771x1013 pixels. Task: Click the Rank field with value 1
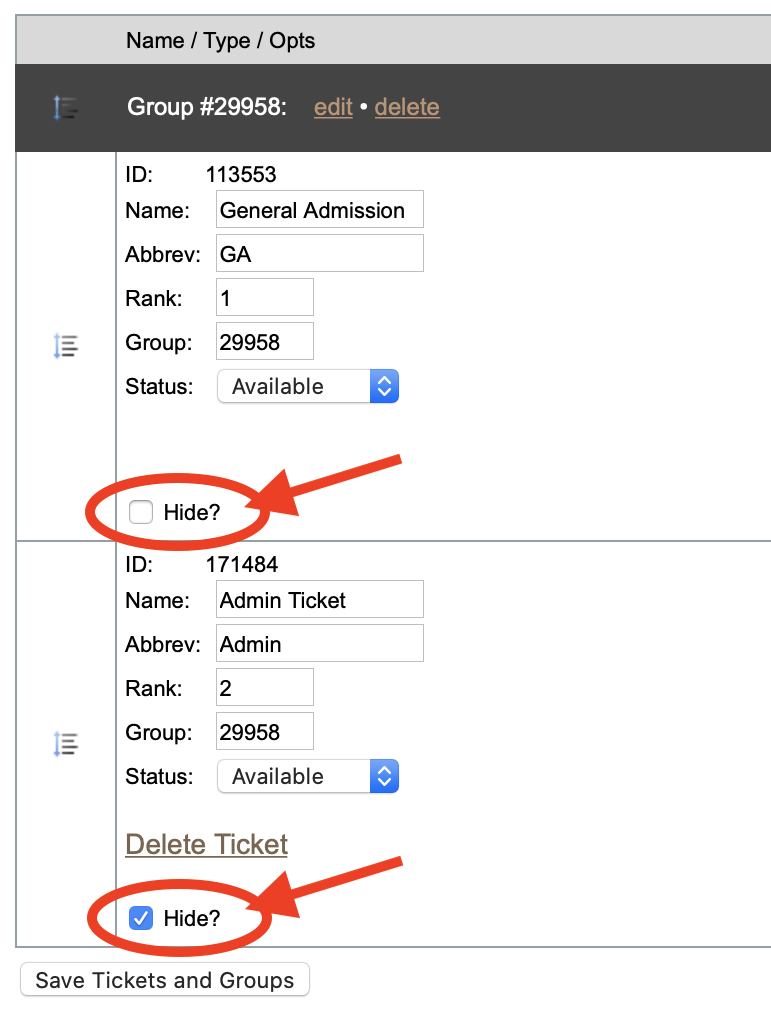coord(265,297)
